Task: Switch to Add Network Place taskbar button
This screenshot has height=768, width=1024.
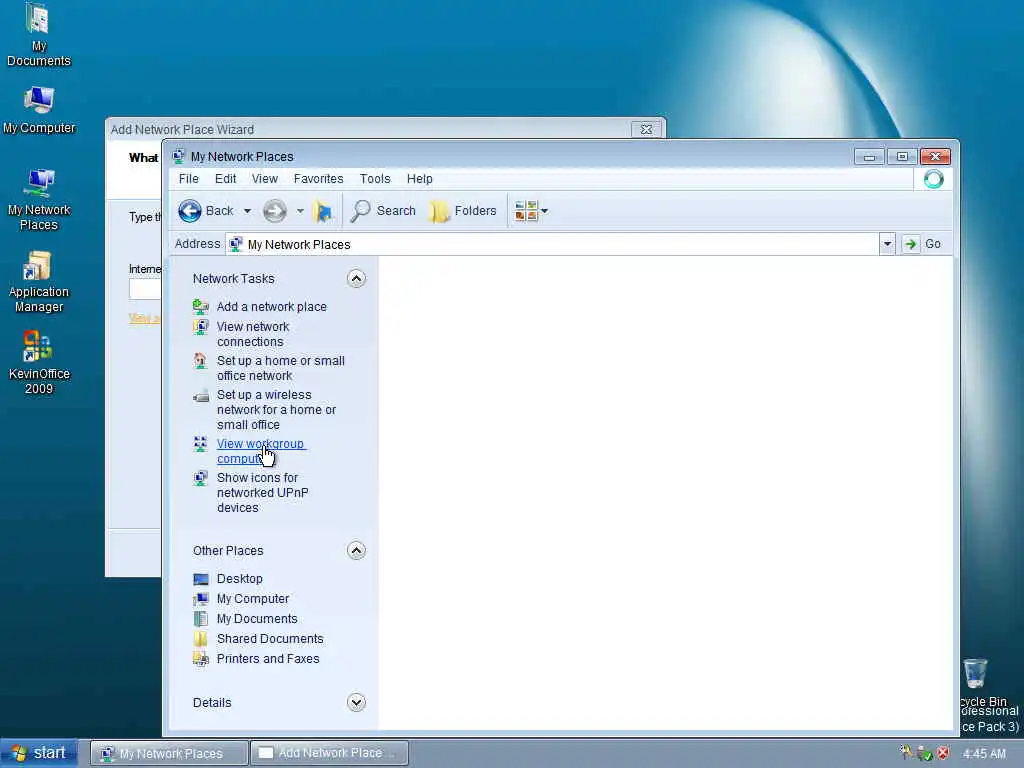Action: [x=330, y=753]
